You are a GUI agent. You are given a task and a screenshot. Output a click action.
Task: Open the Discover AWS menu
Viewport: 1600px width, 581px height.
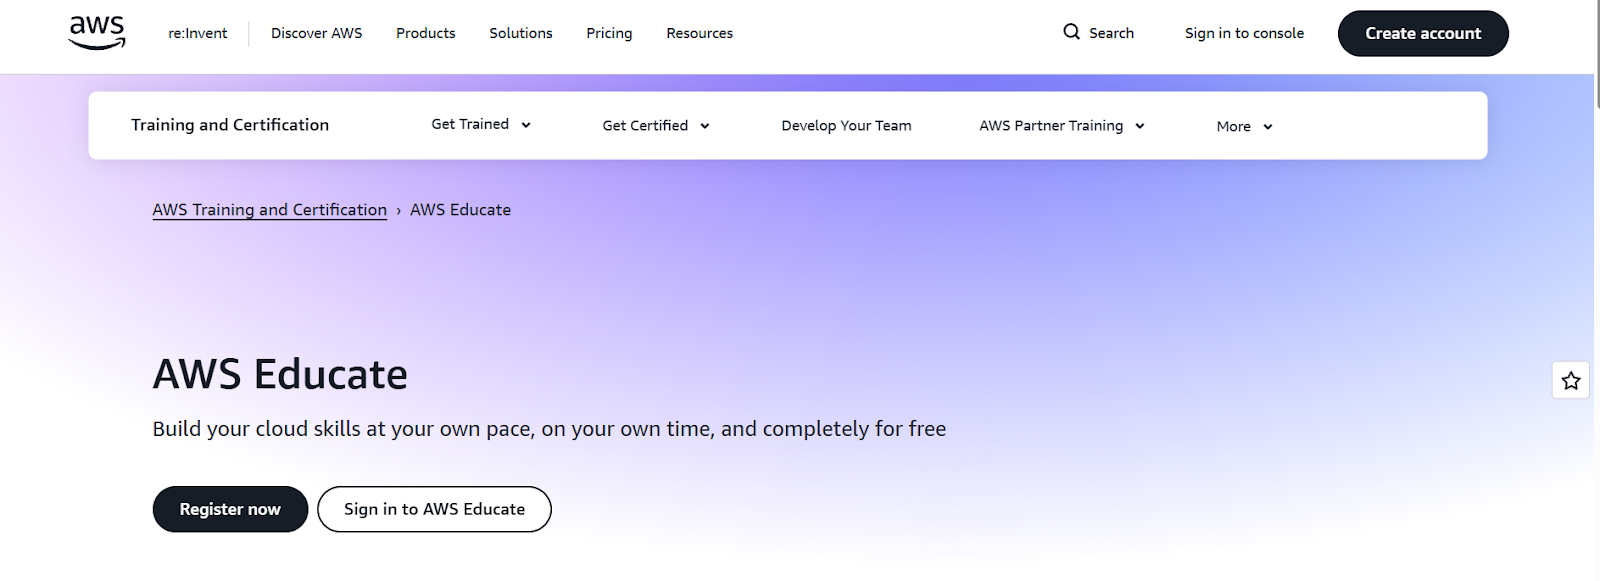pos(317,33)
